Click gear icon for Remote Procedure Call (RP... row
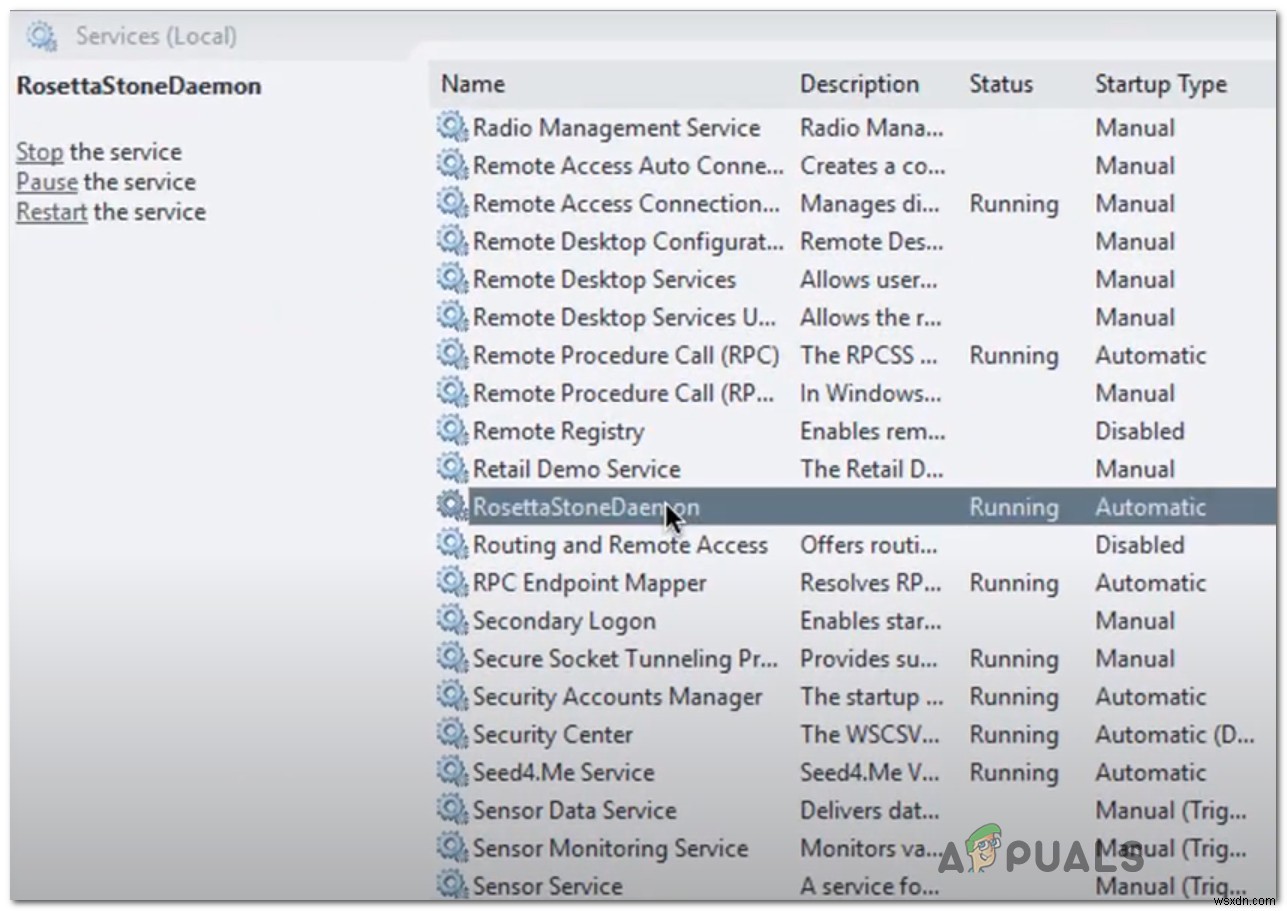 [452, 394]
